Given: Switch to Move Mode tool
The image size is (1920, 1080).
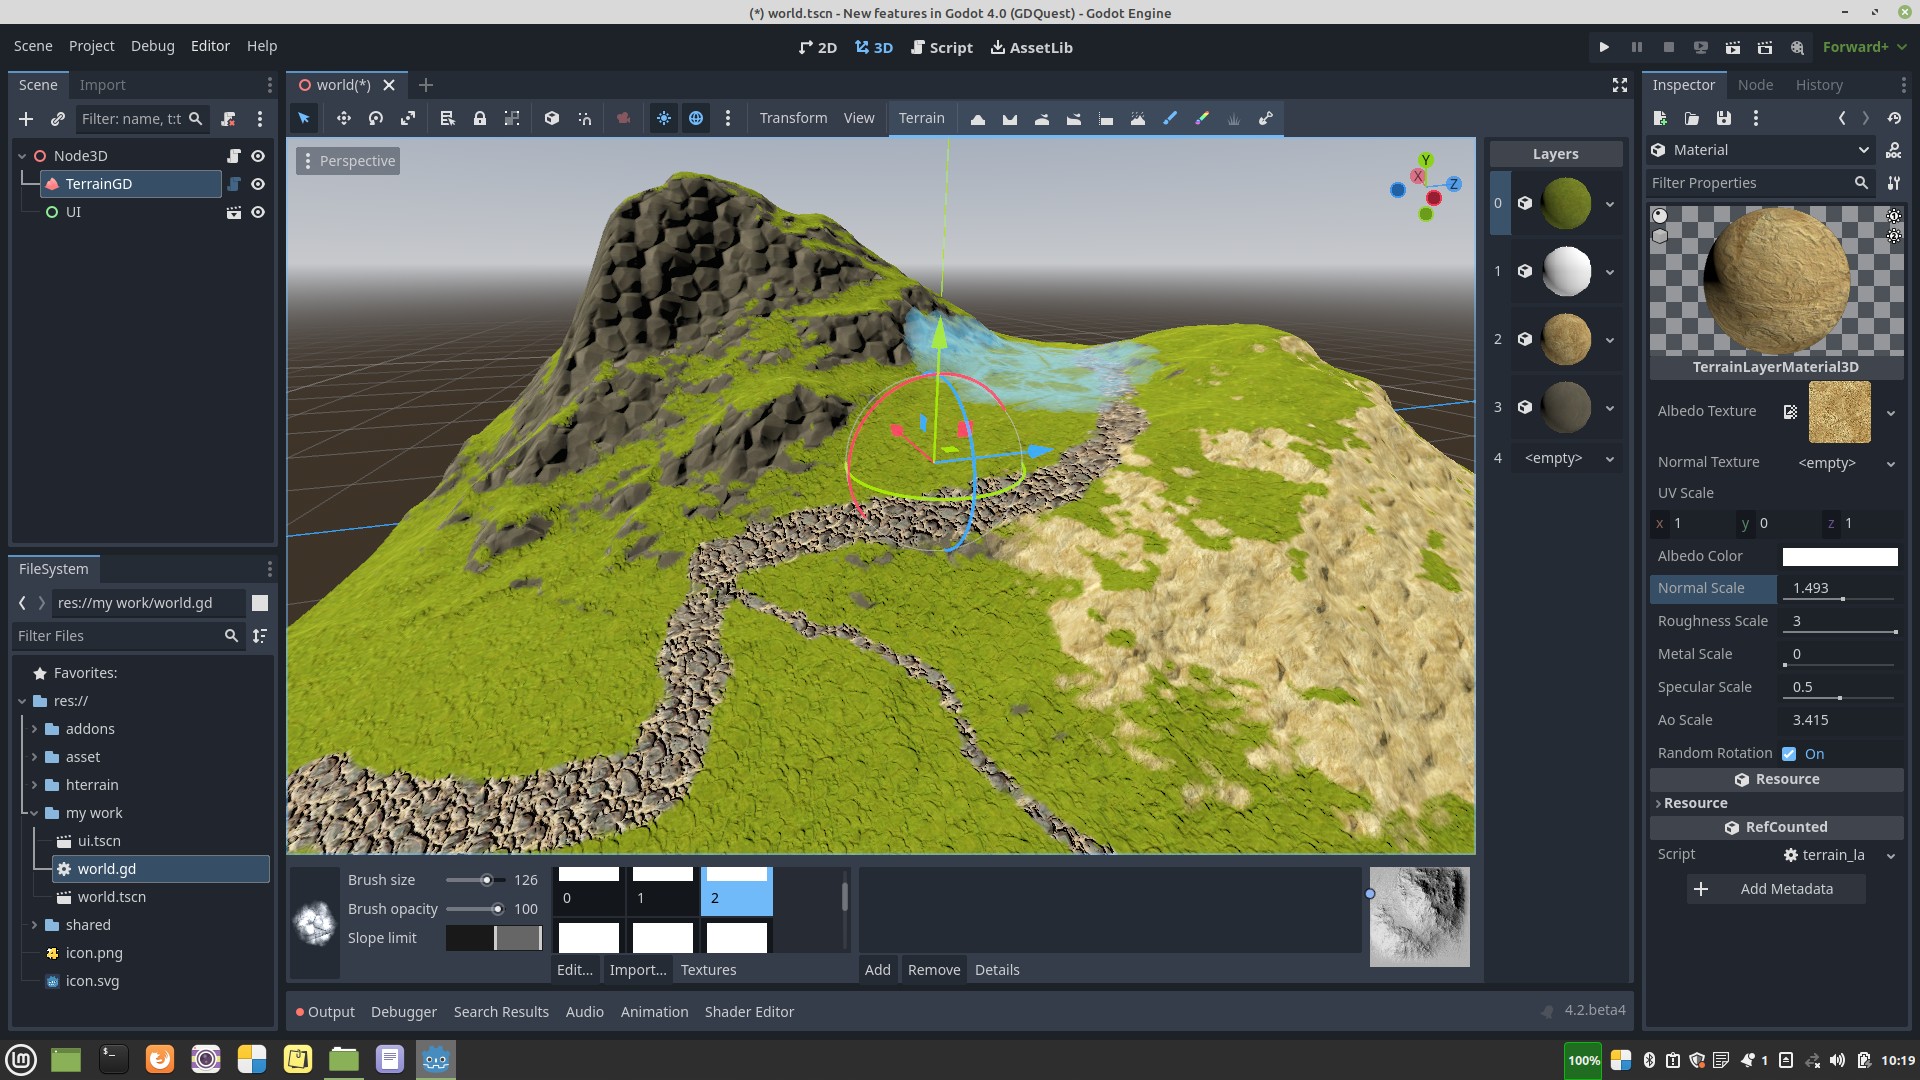Looking at the screenshot, I should click(343, 118).
